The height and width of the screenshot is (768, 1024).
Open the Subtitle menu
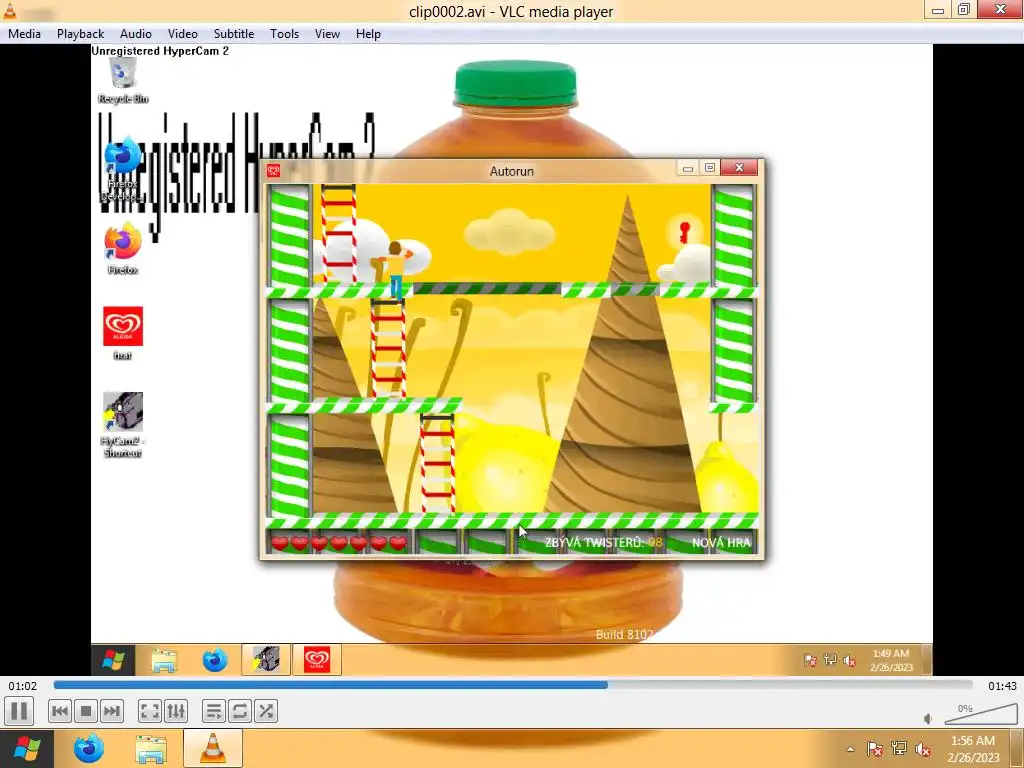[234, 34]
